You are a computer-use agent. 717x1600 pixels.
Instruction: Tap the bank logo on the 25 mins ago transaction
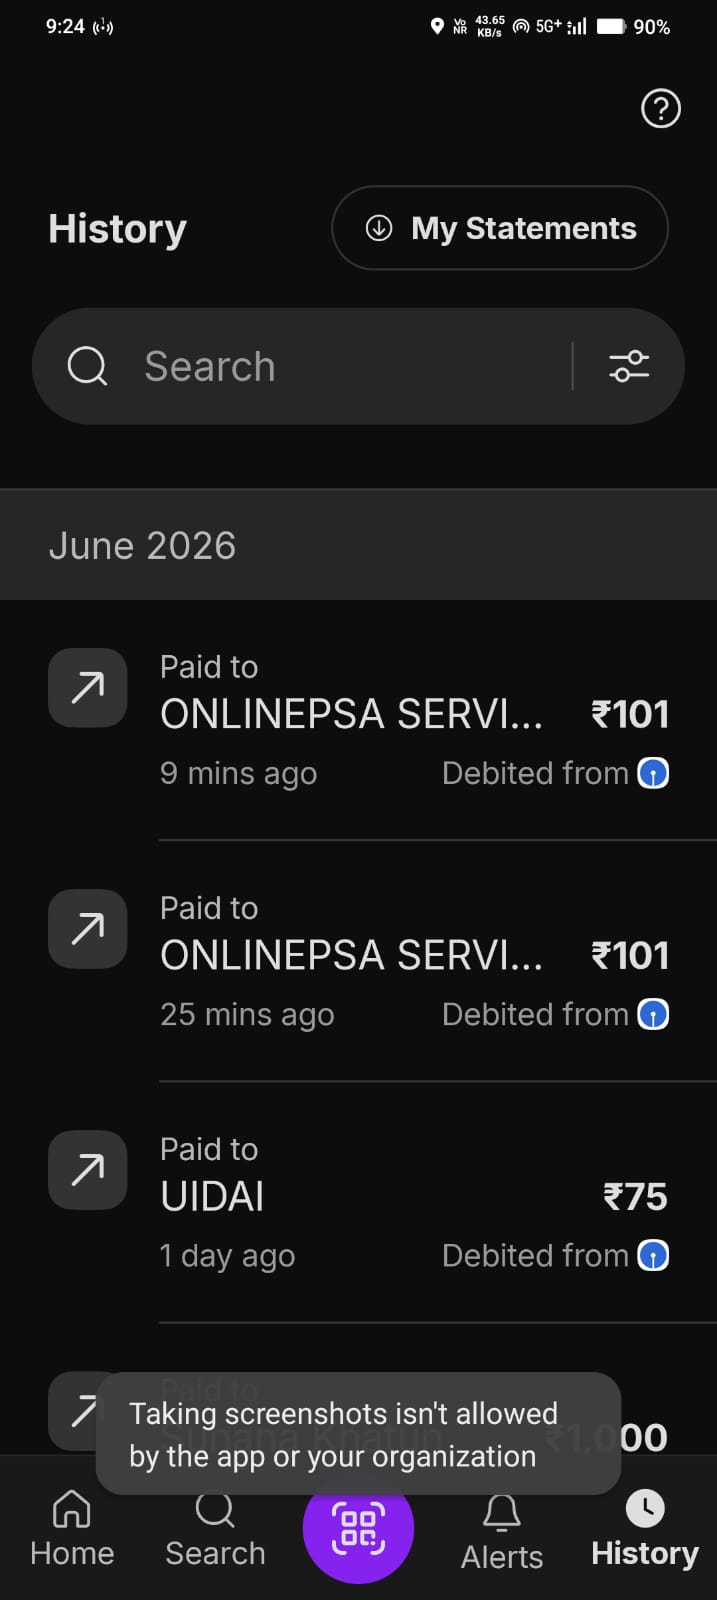point(653,1014)
